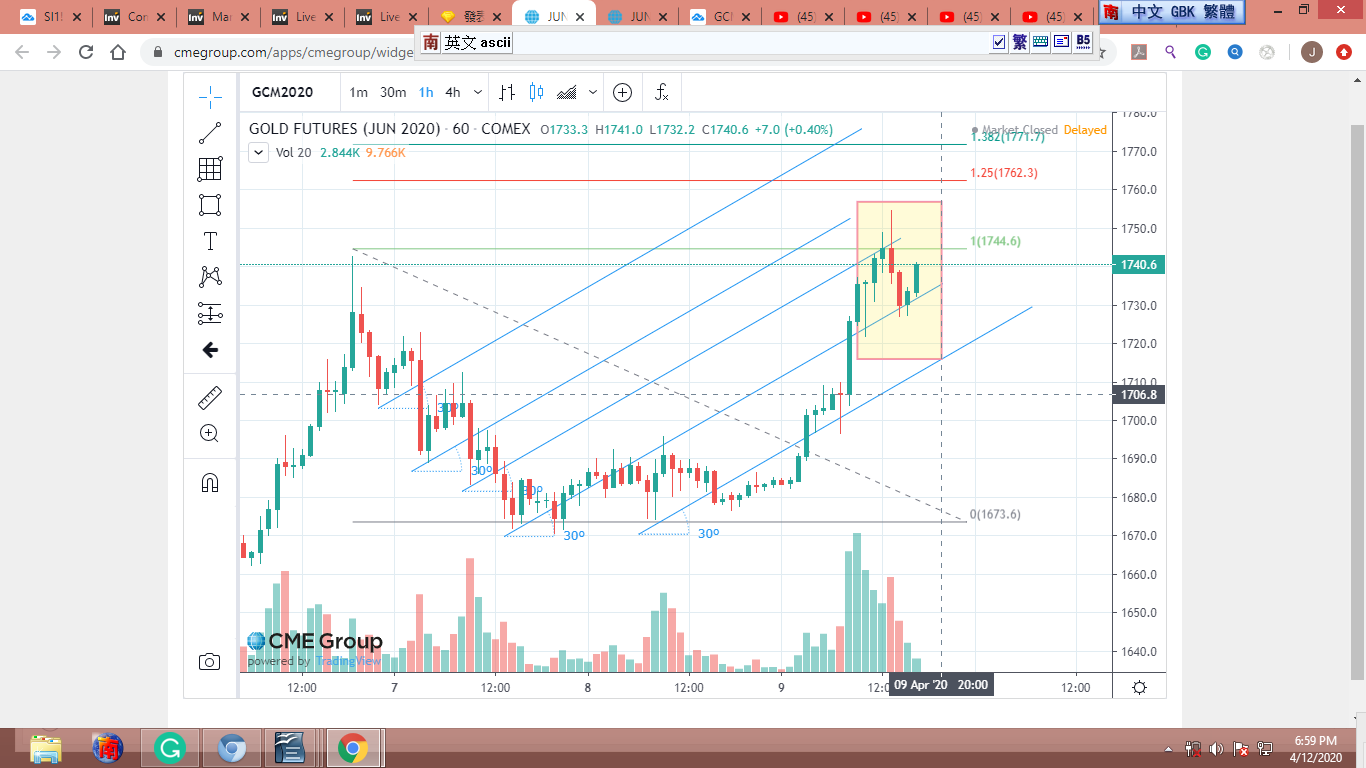The height and width of the screenshot is (768, 1366).
Task: Select the ruler measure tool
Action: [x=210, y=397]
